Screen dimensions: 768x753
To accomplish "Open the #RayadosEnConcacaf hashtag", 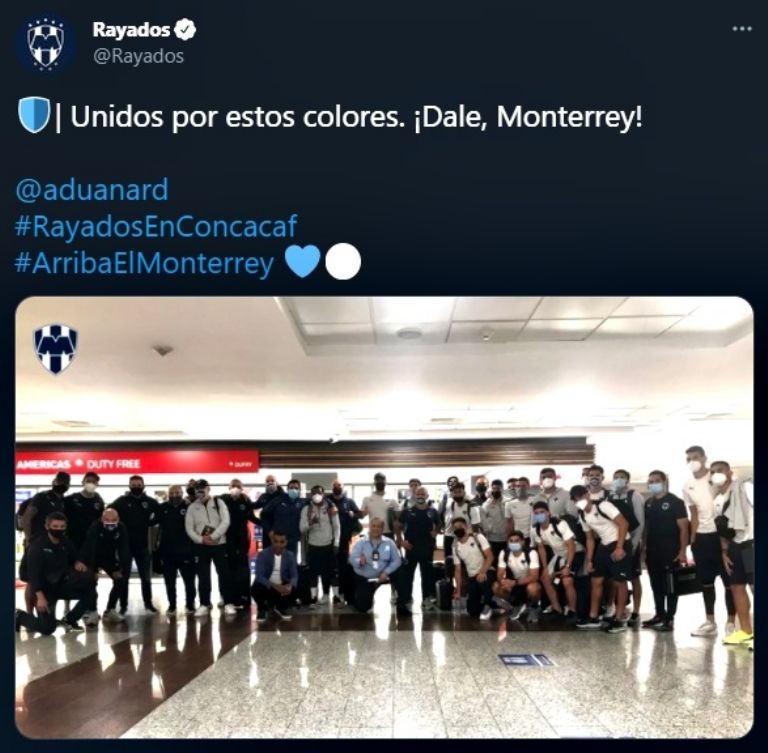I will (156, 226).
